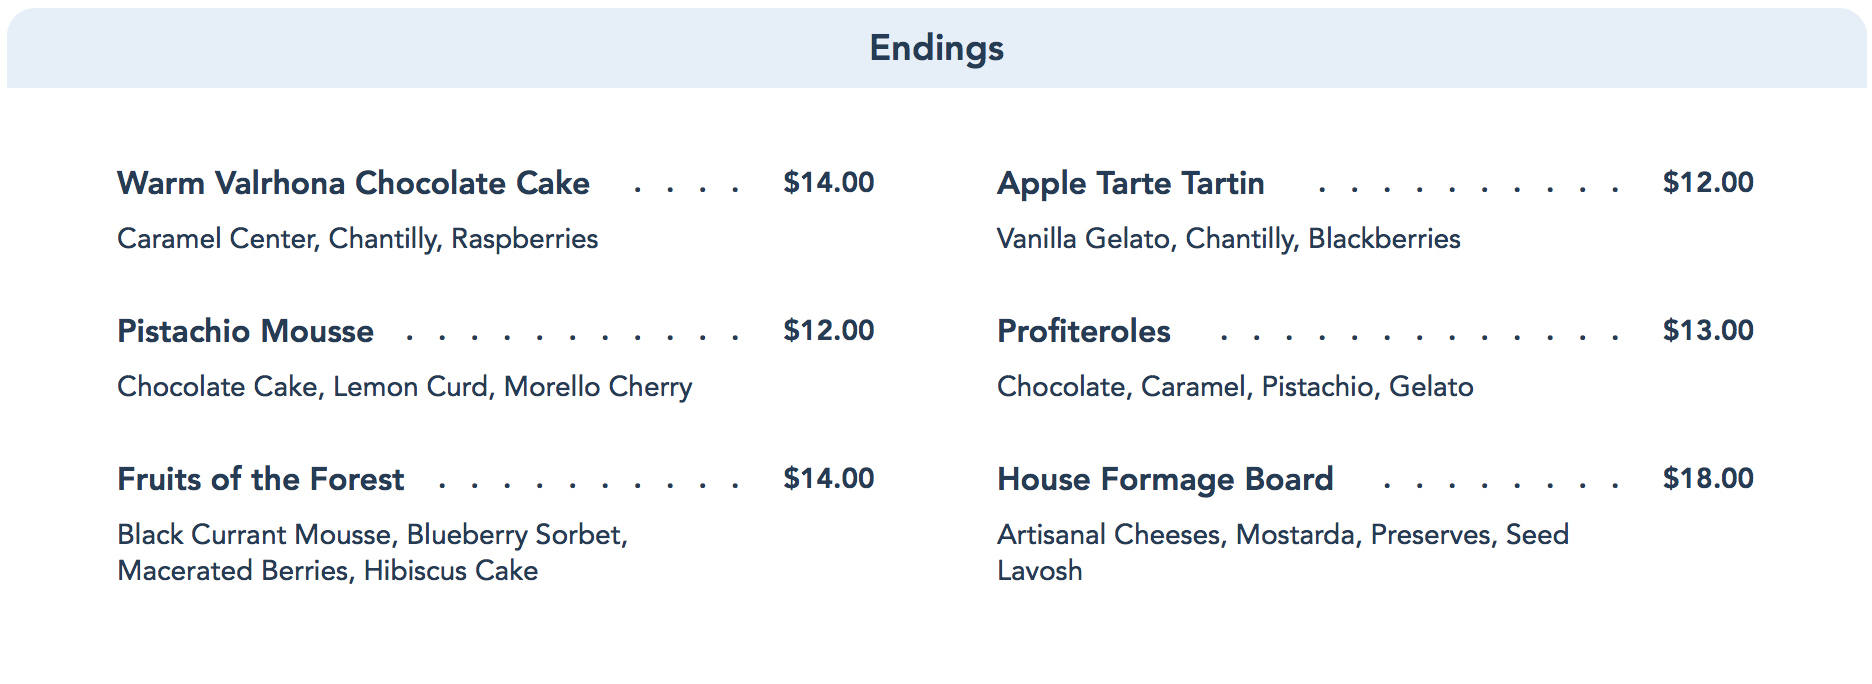Click the $14.00 Fruits of Forest price
This screenshot has width=1872, height=684.
[x=828, y=478]
